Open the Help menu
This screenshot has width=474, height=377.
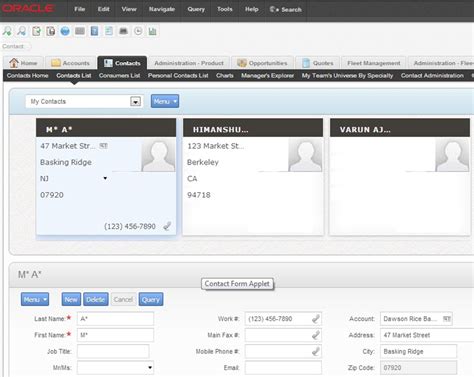(252, 9)
